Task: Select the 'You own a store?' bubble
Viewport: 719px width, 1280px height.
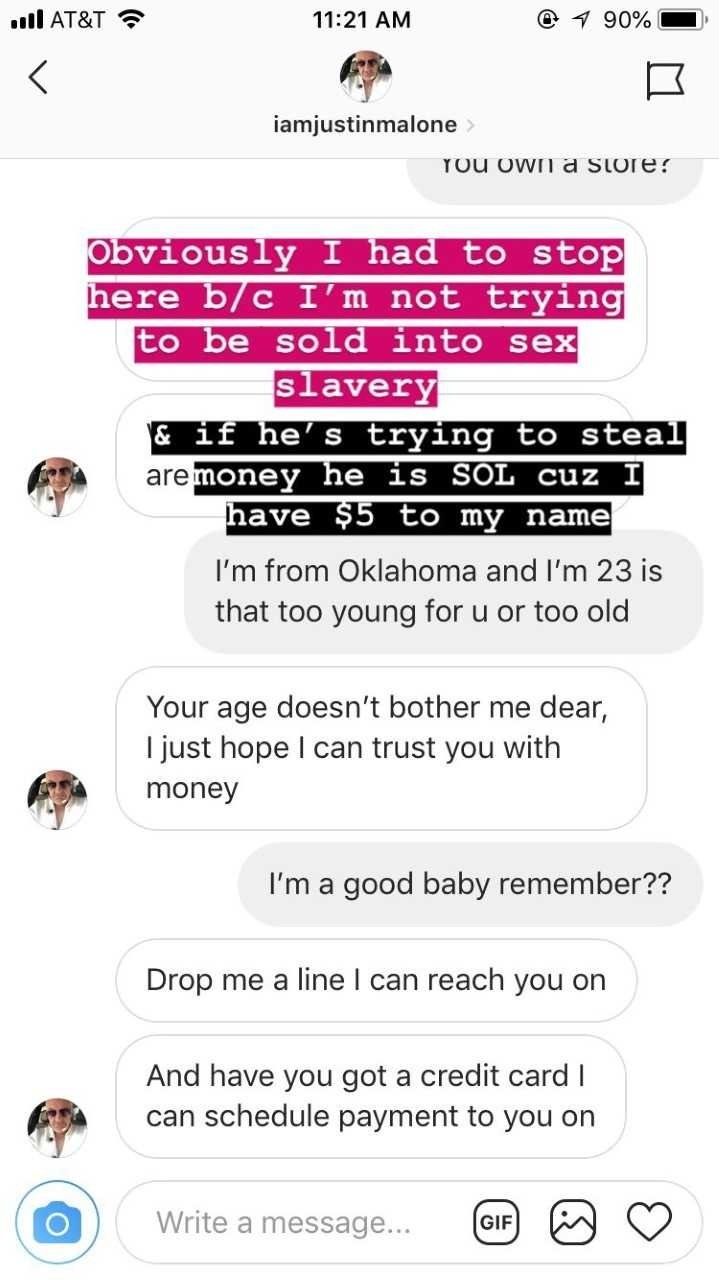Action: click(554, 178)
